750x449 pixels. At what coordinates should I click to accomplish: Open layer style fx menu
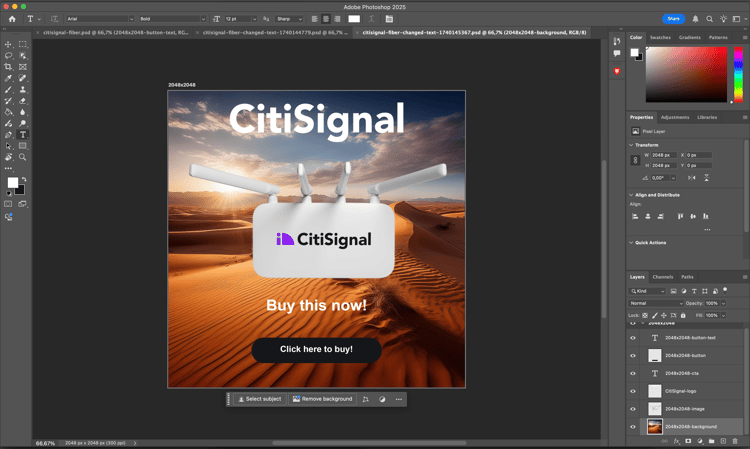coord(676,441)
